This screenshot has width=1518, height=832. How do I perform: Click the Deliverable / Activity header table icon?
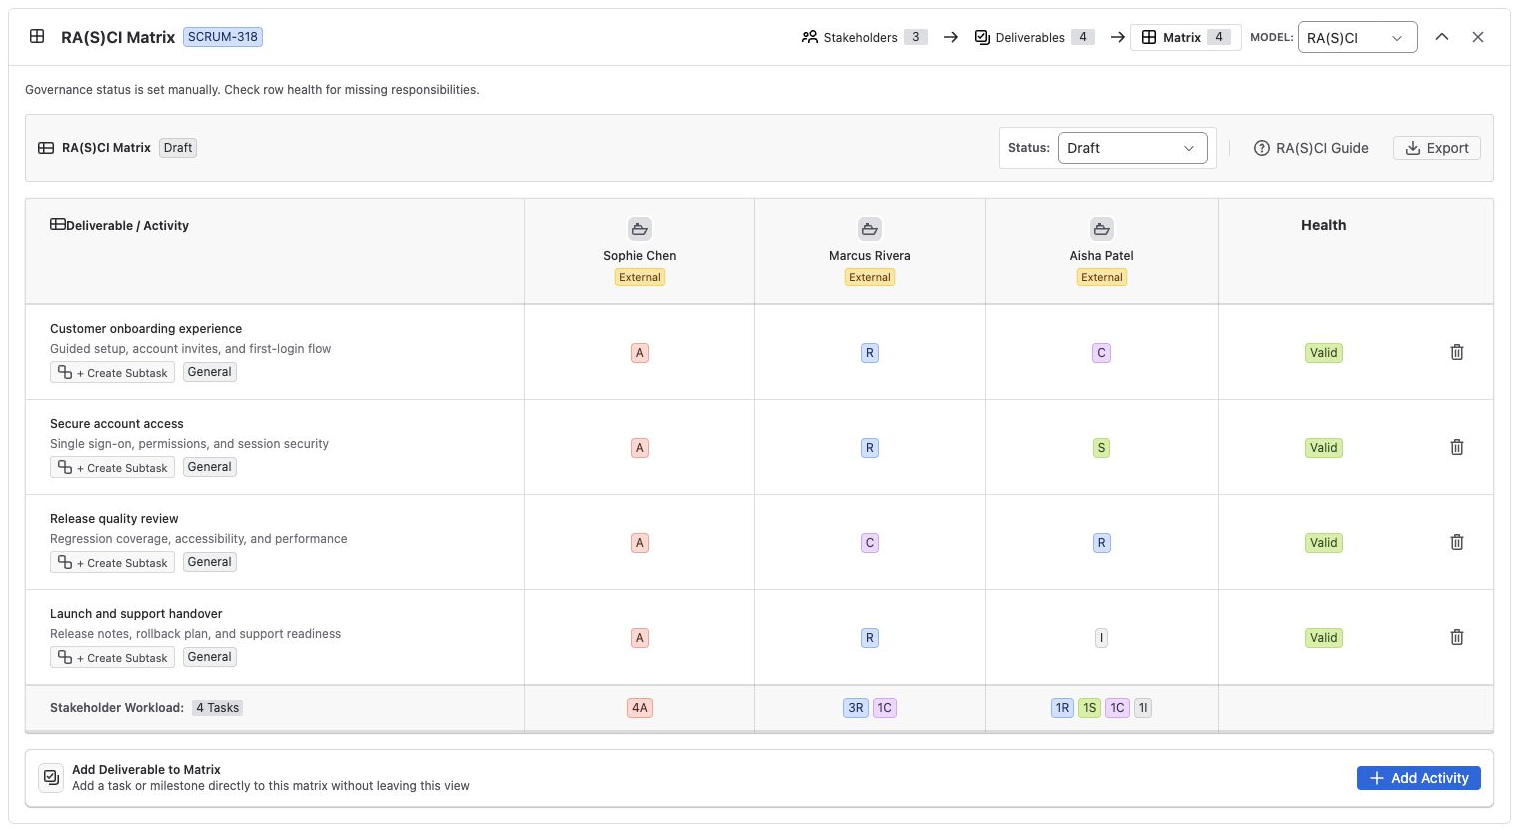(x=58, y=225)
